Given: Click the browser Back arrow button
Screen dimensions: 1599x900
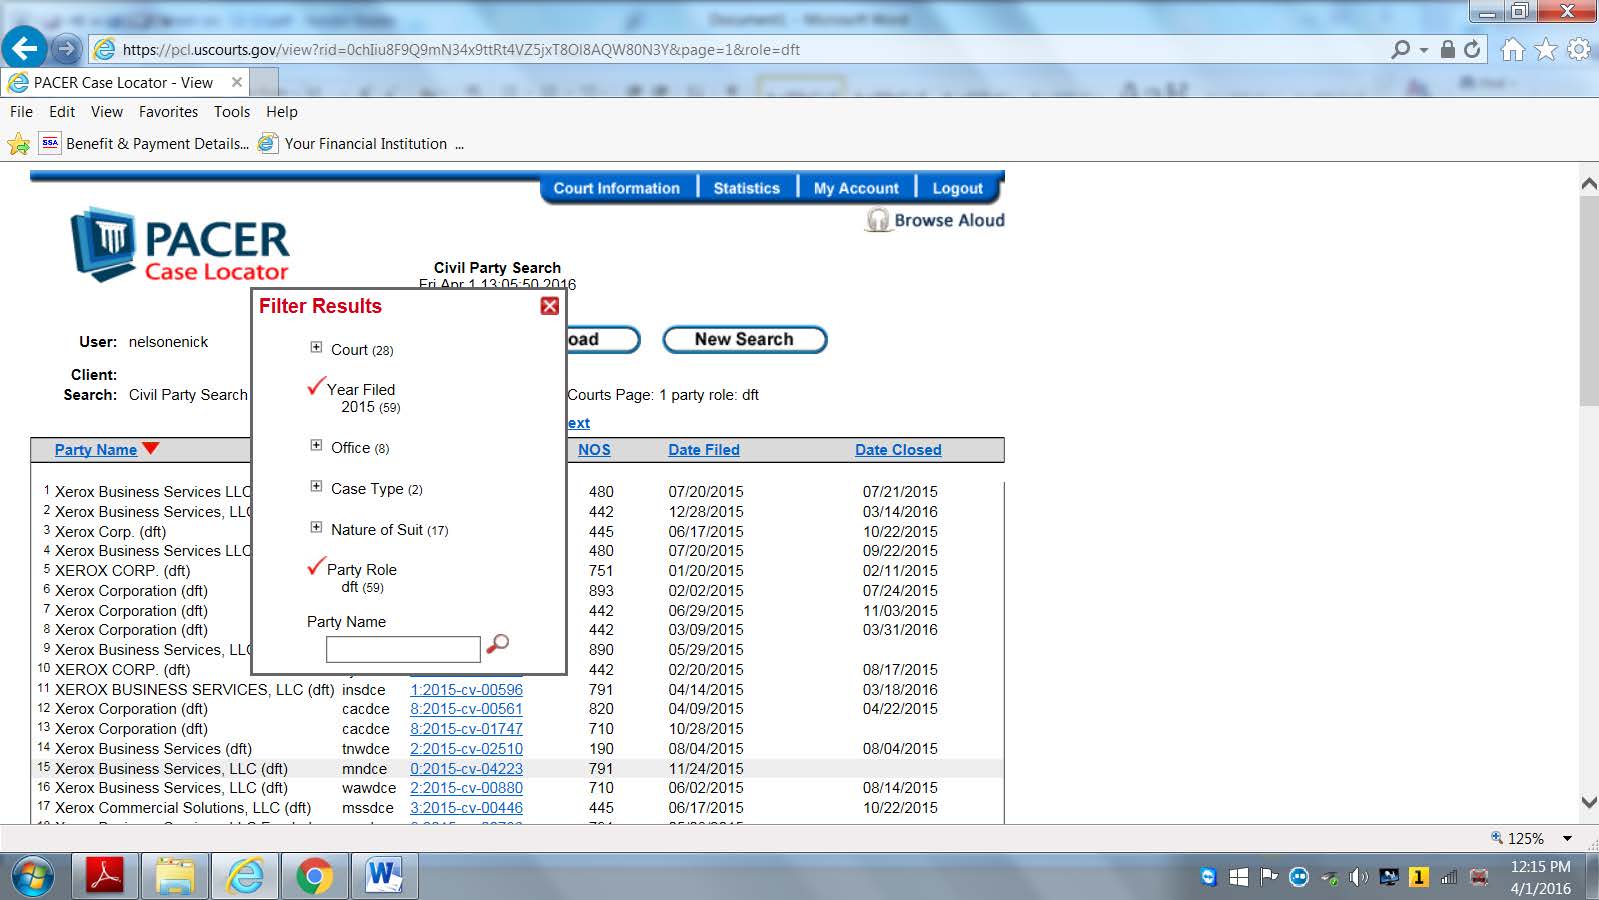Looking at the screenshot, I should click(x=24, y=48).
